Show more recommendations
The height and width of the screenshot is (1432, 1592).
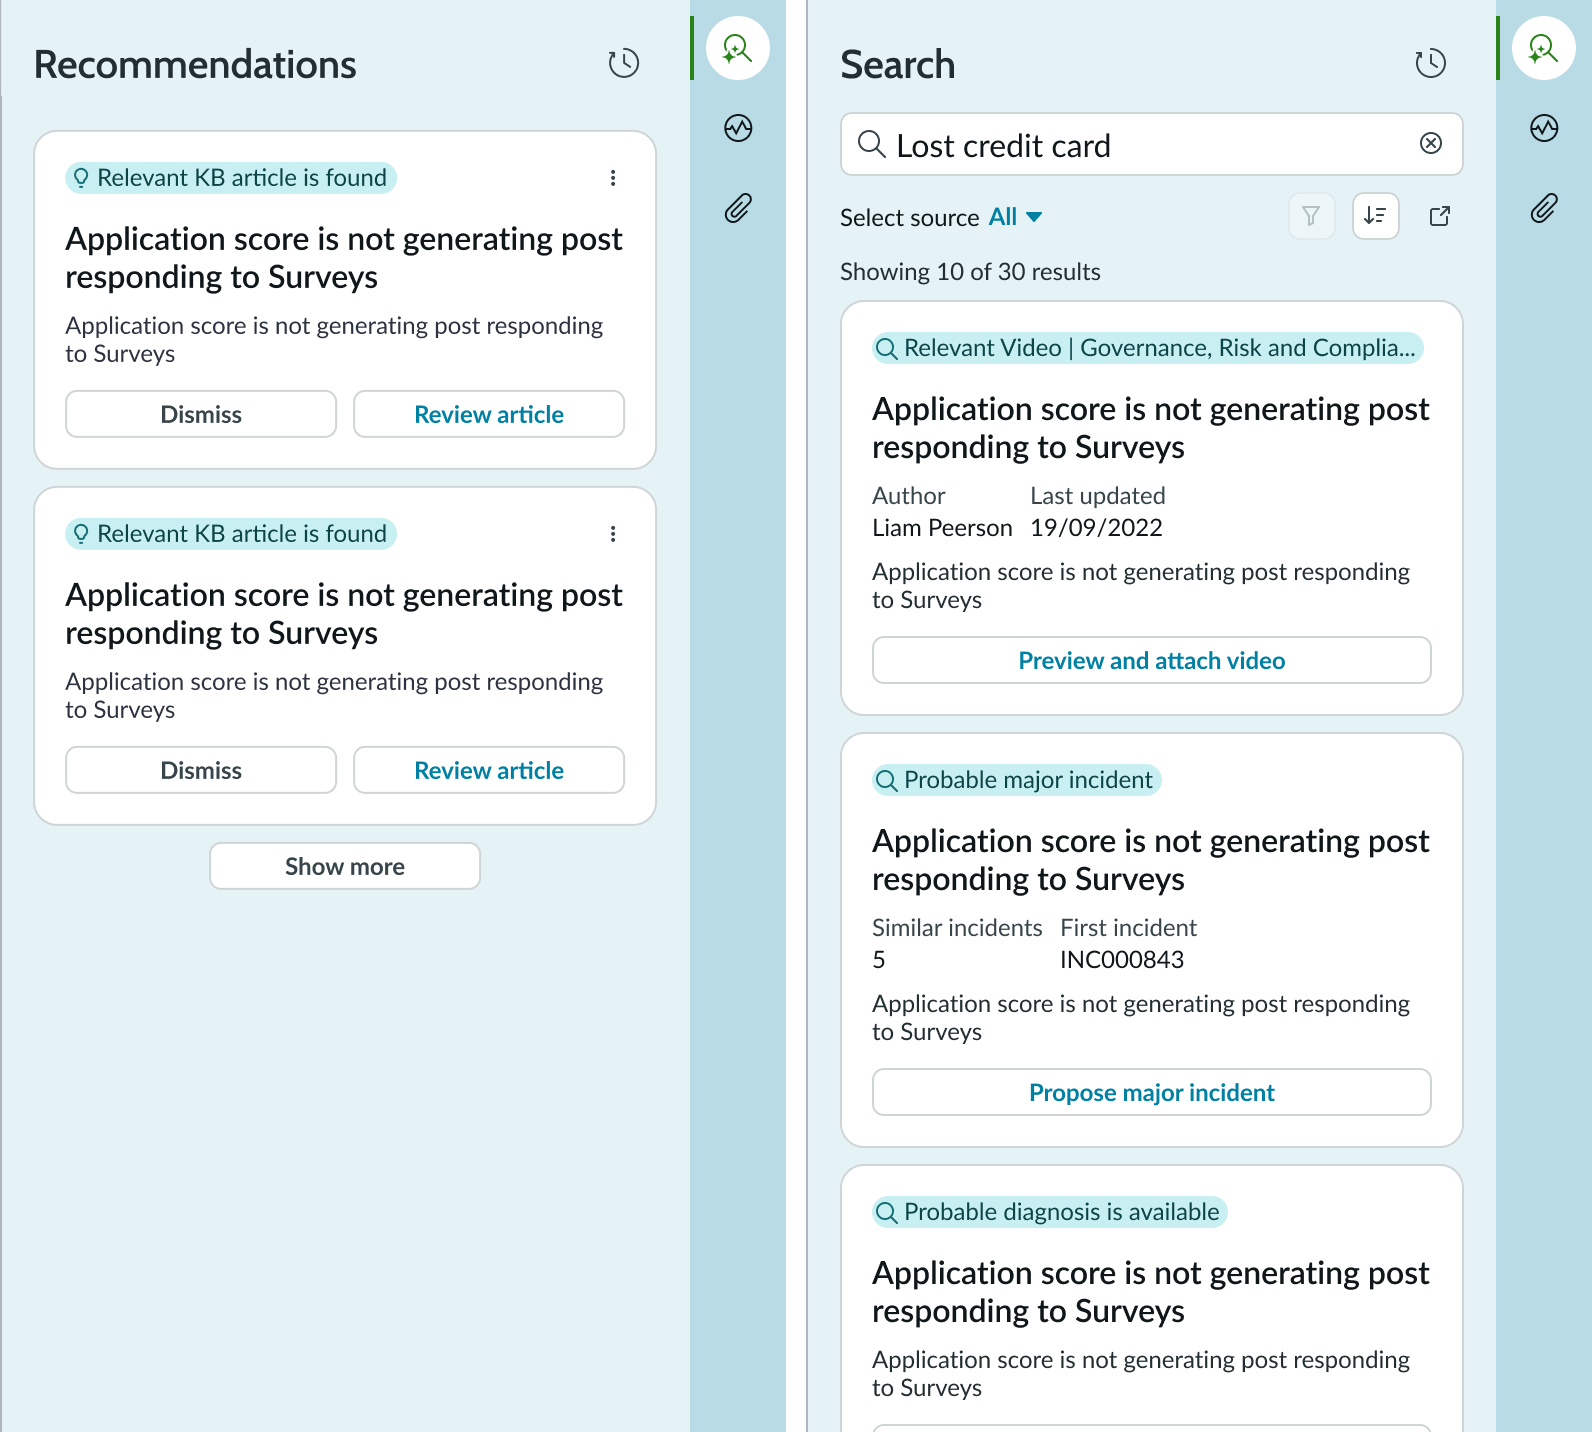(344, 866)
